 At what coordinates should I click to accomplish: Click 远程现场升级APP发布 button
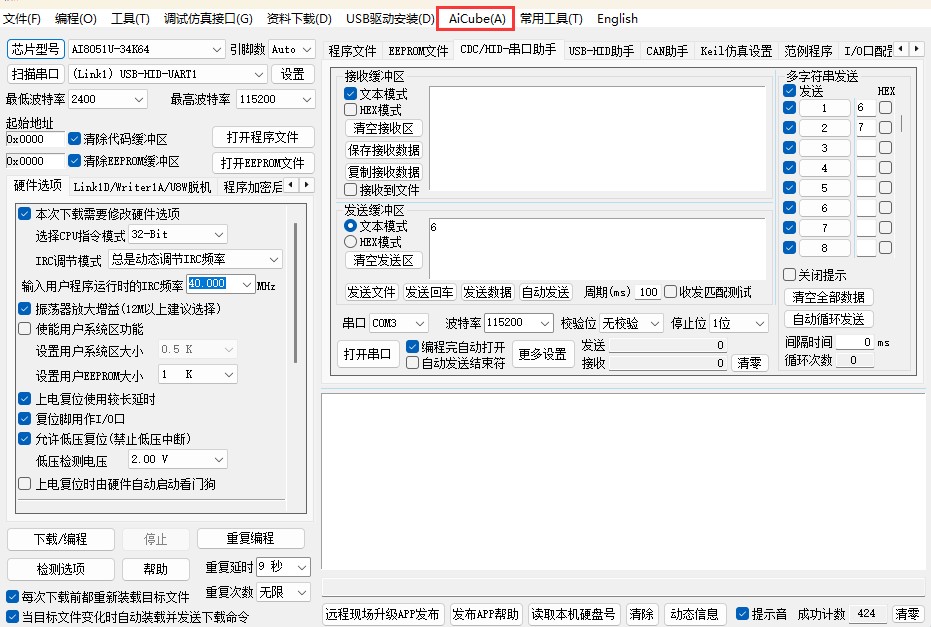[x=382, y=614]
